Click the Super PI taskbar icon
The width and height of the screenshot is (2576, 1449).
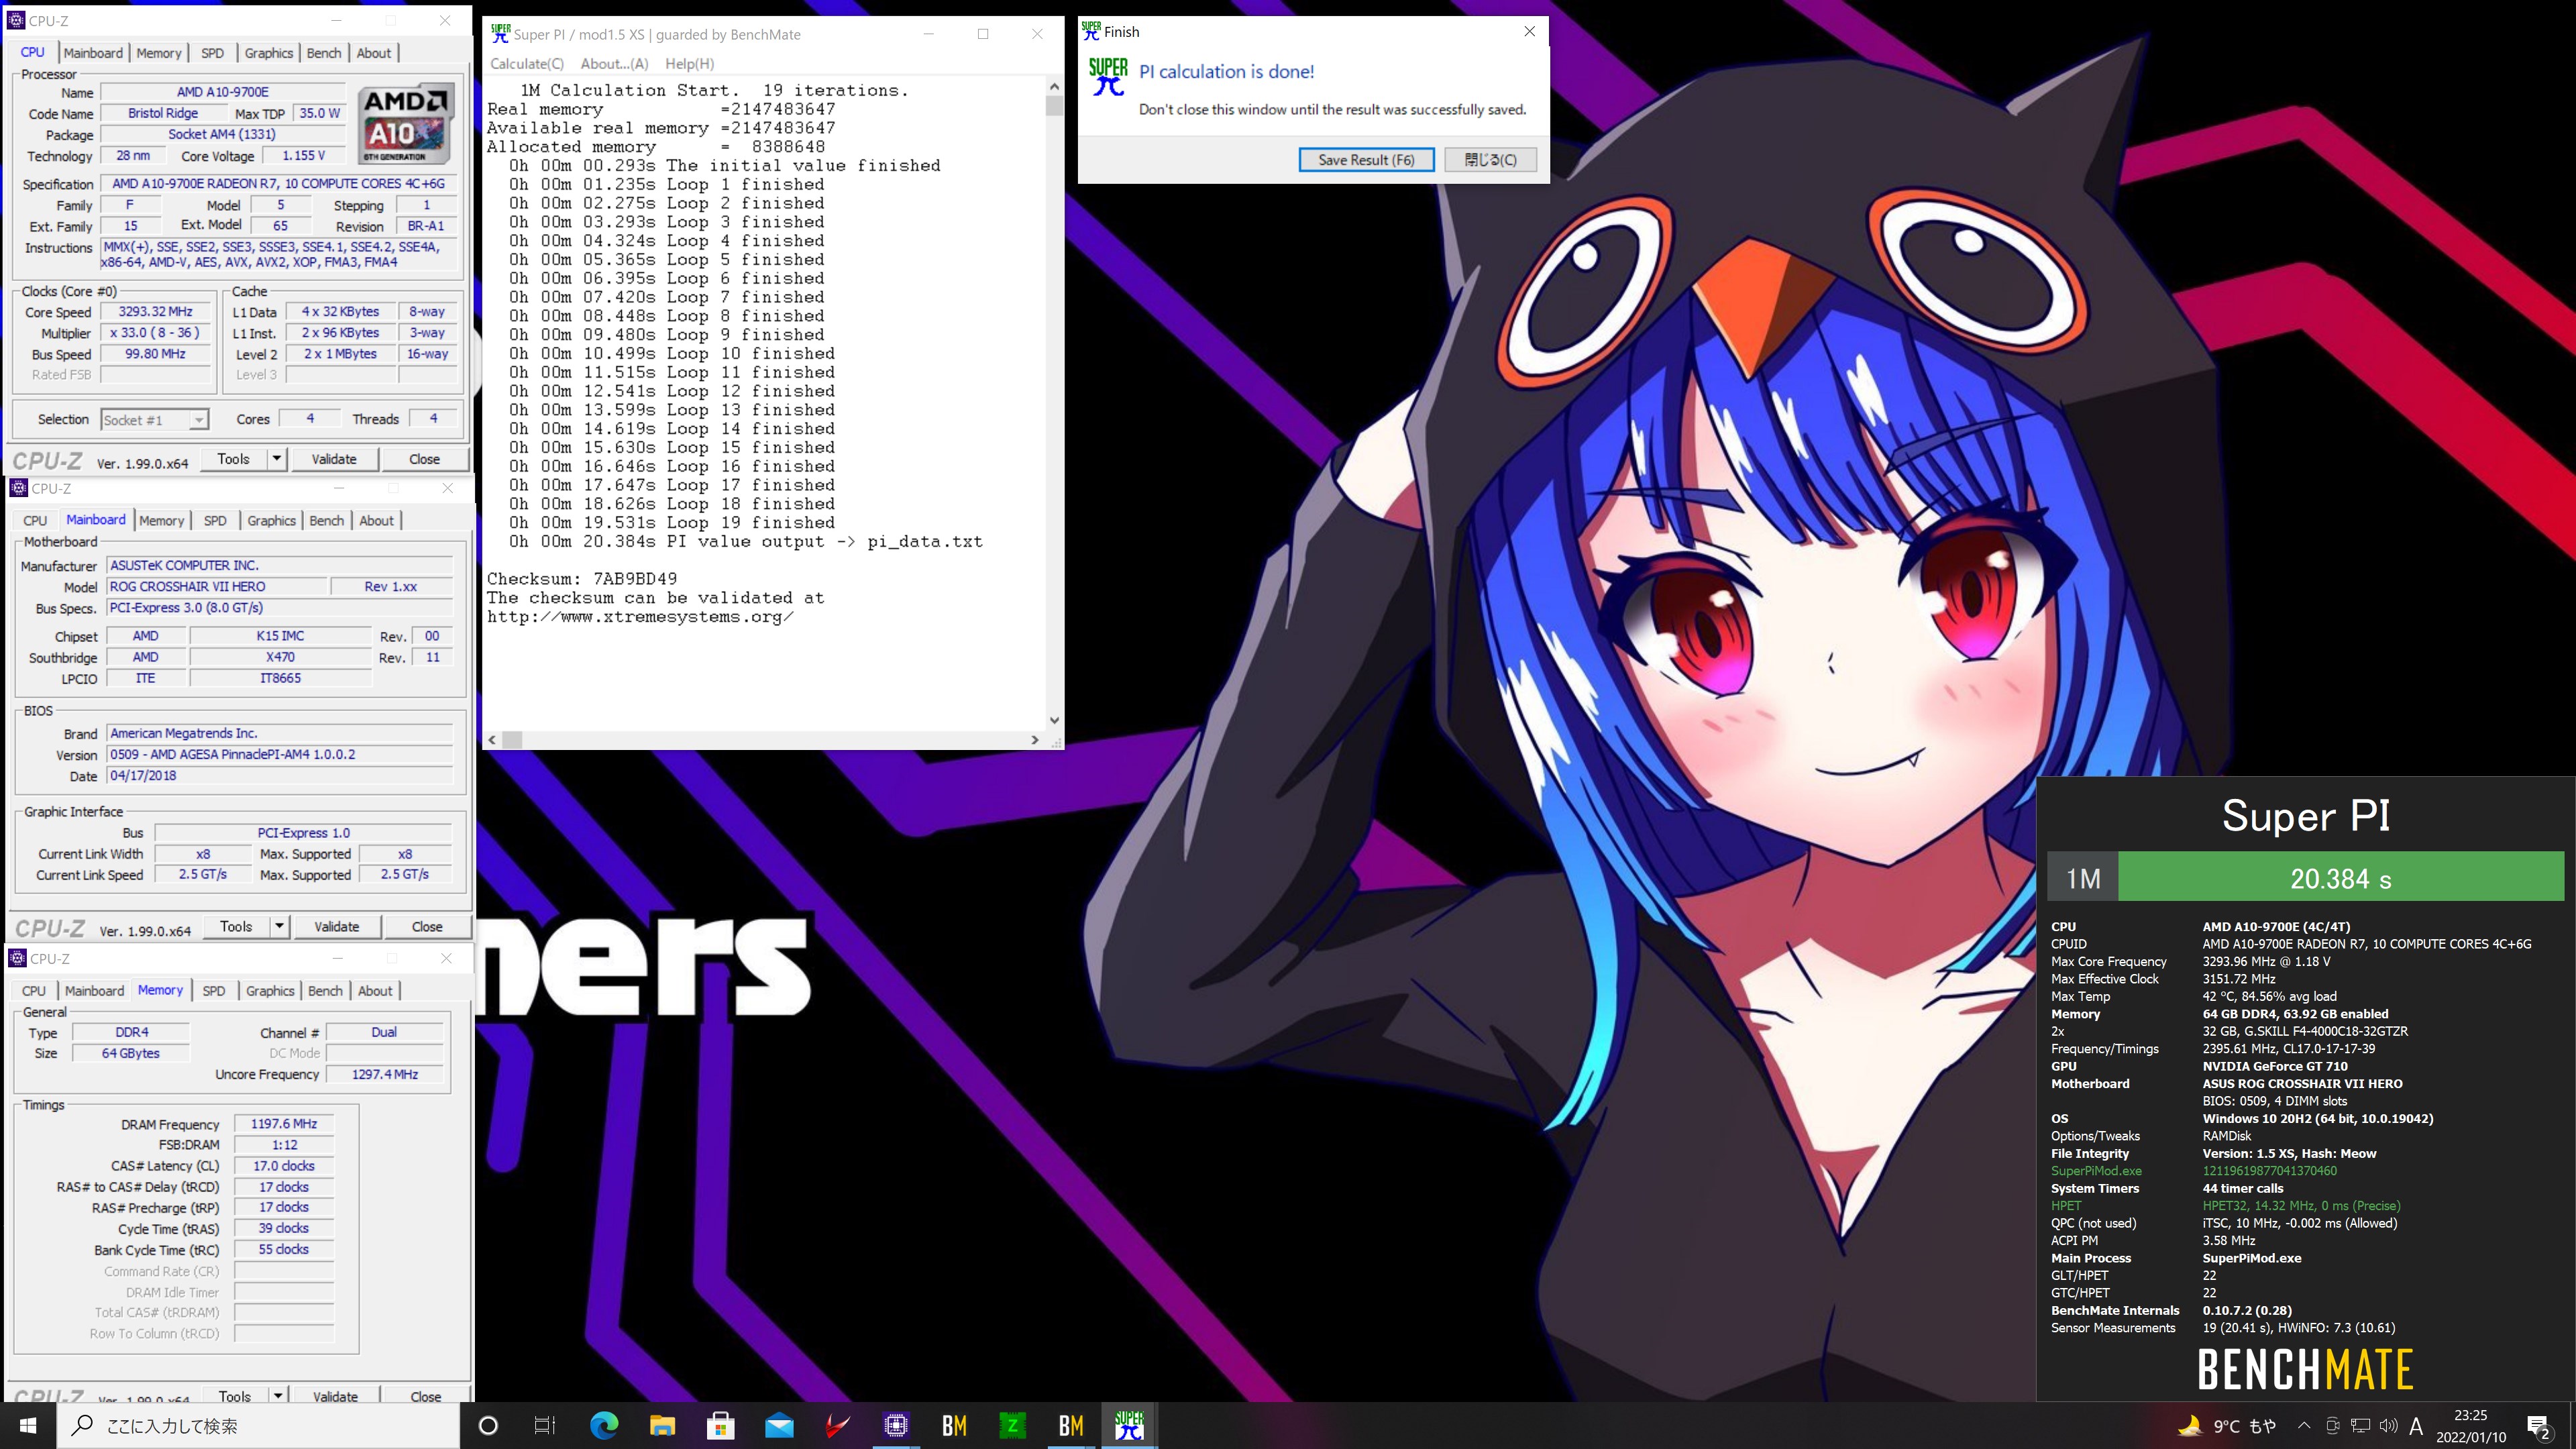pyautogui.click(x=1129, y=1425)
